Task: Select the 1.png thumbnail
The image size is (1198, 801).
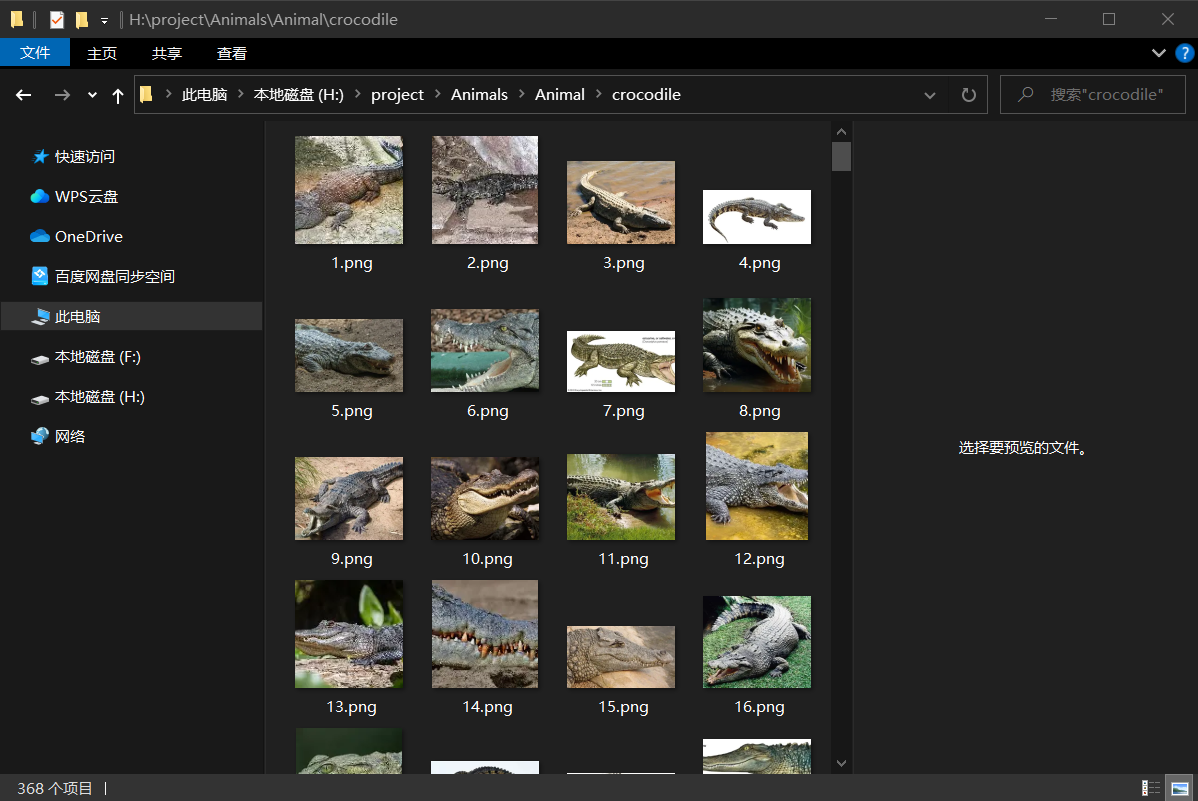Action: click(x=349, y=190)
